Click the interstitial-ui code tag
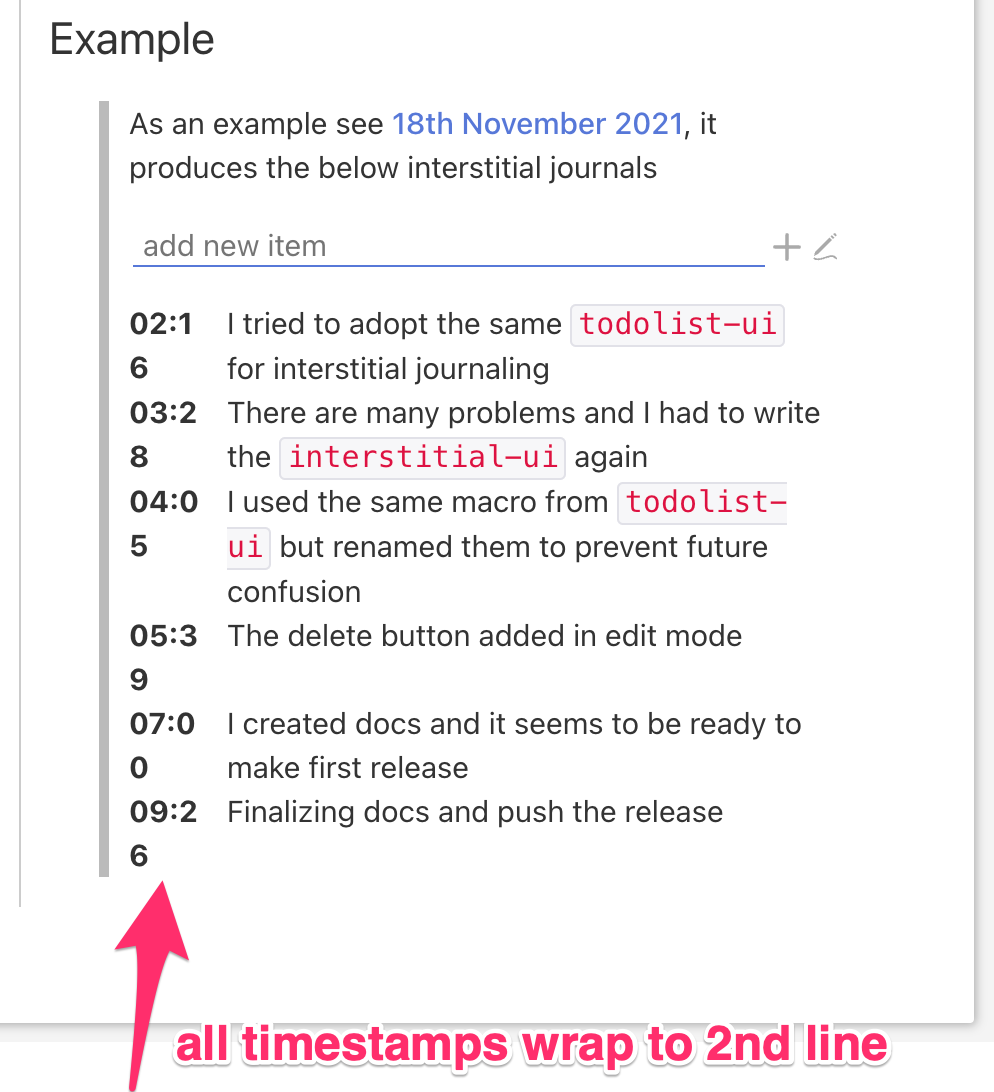This screenshot has width=994, height=1092. 422,457
